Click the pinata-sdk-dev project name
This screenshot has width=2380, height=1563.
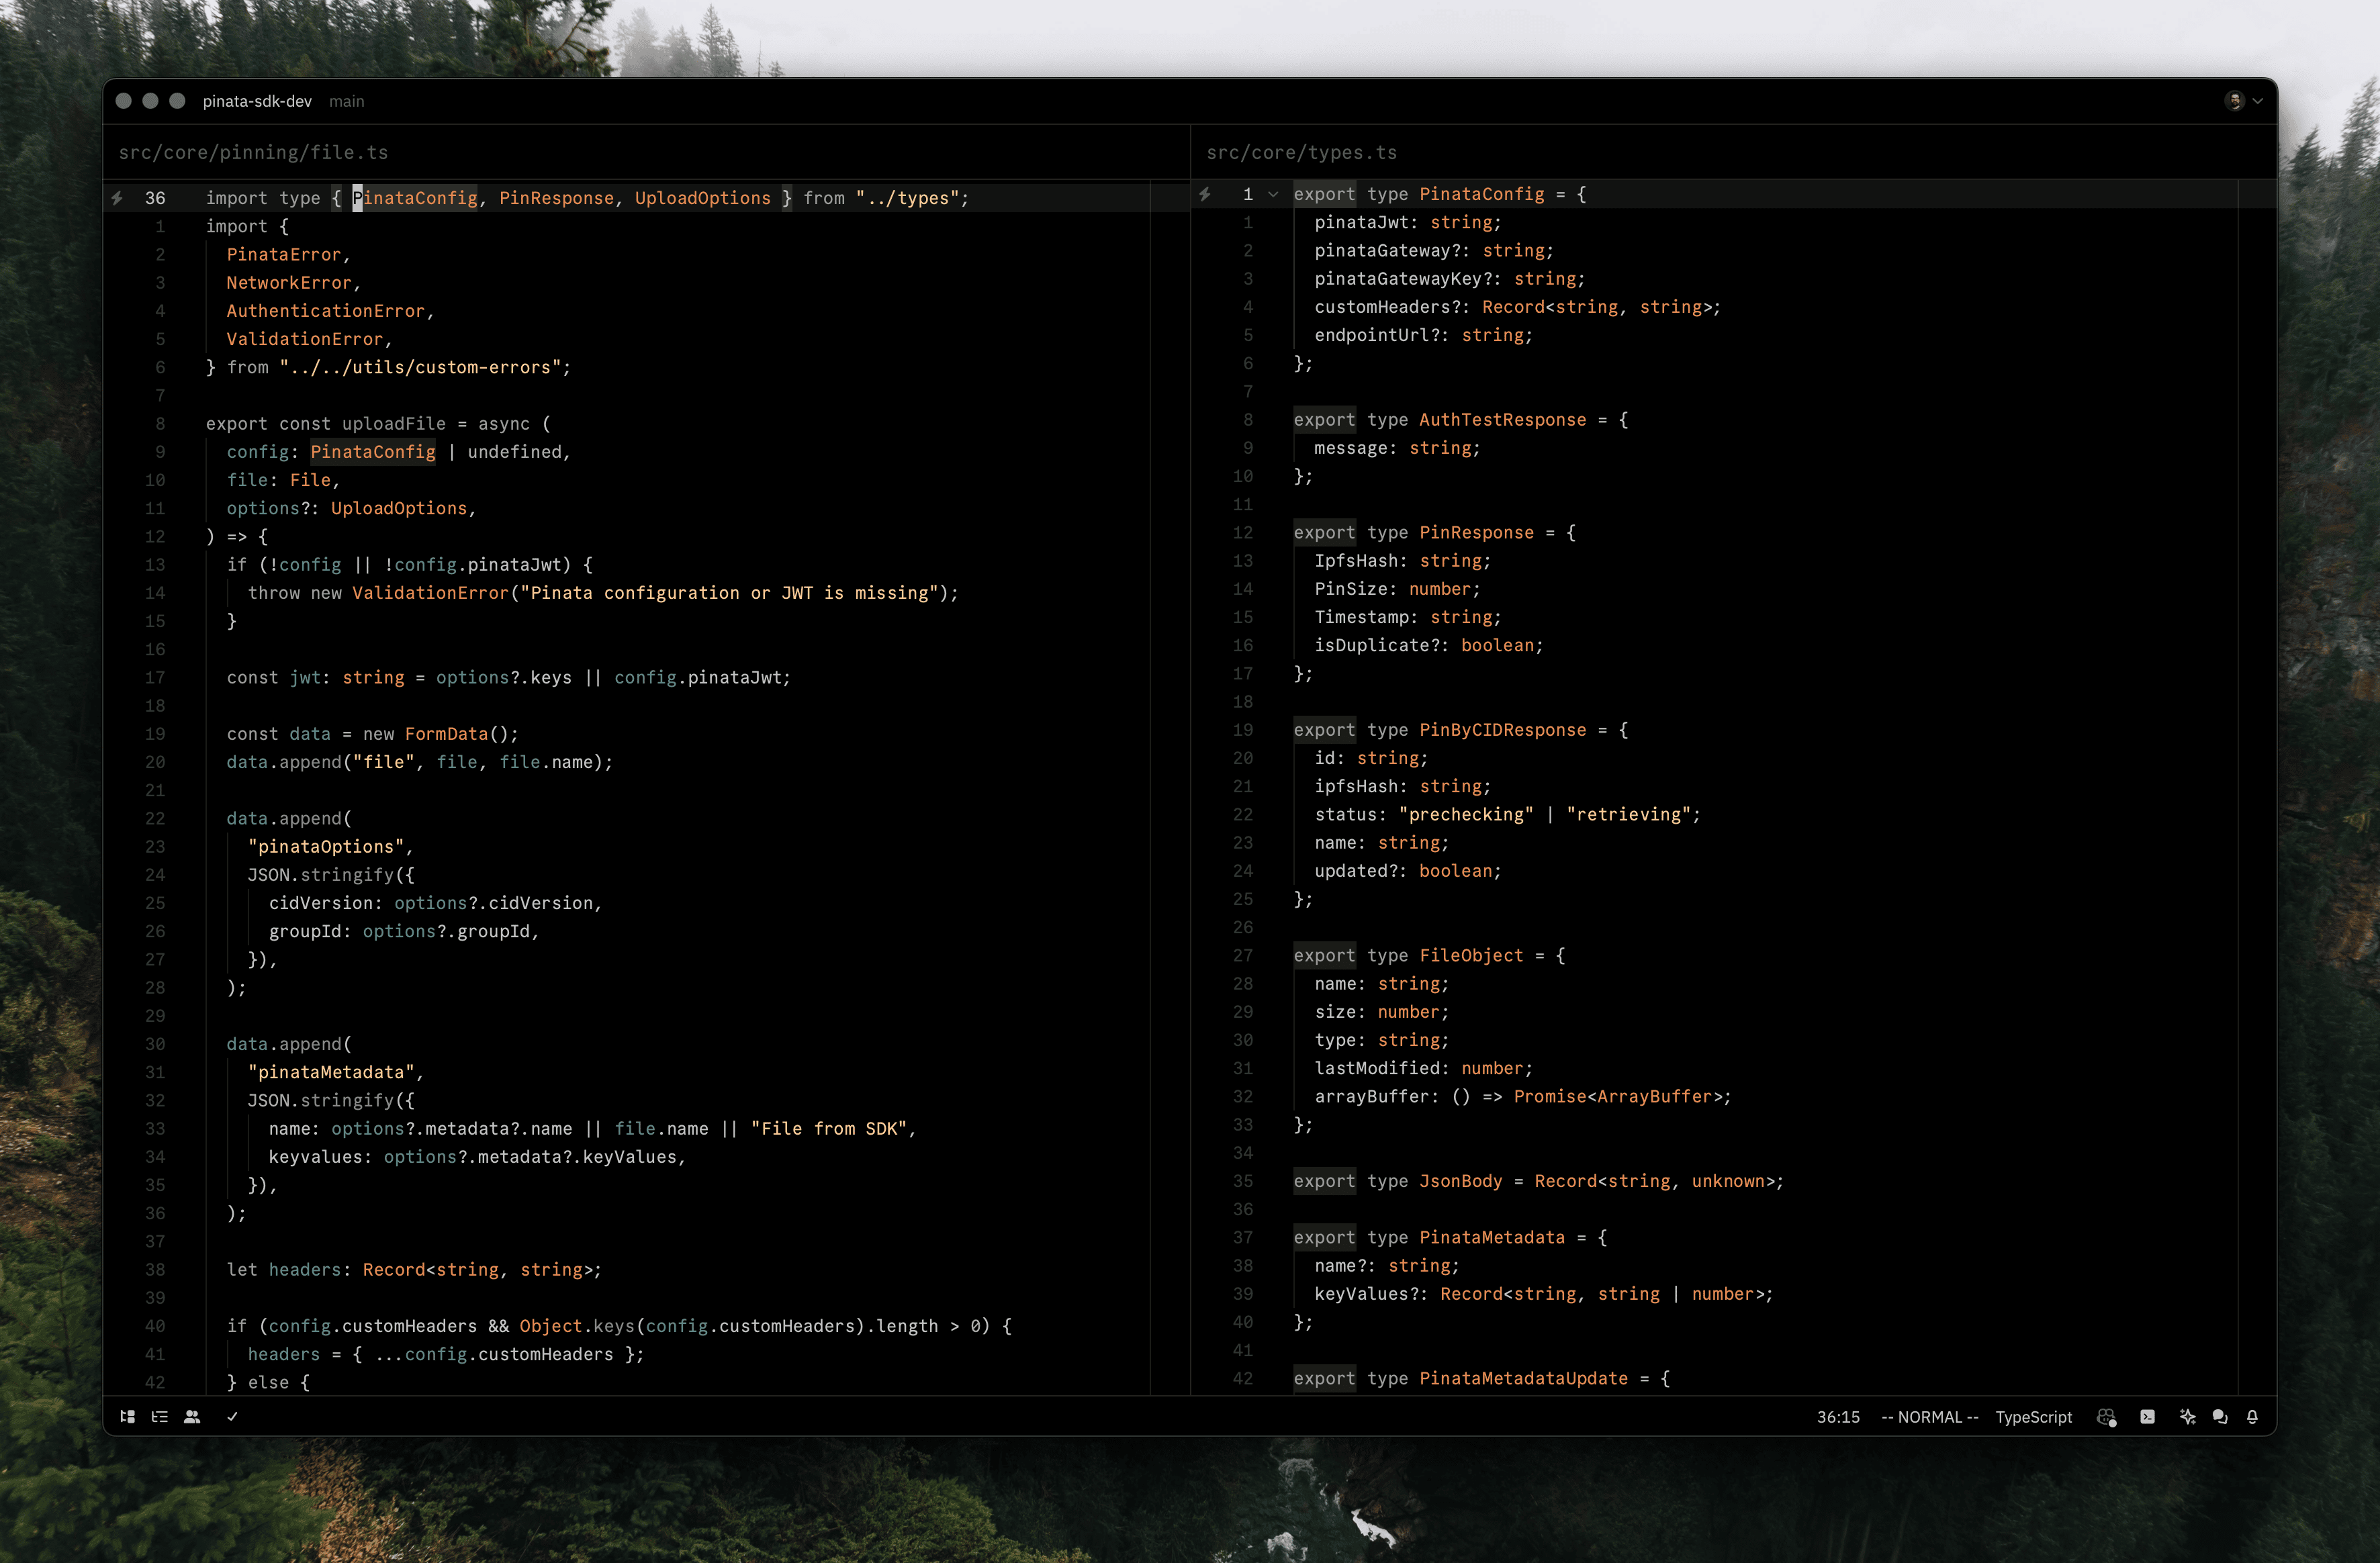click(x=257, y=101)
